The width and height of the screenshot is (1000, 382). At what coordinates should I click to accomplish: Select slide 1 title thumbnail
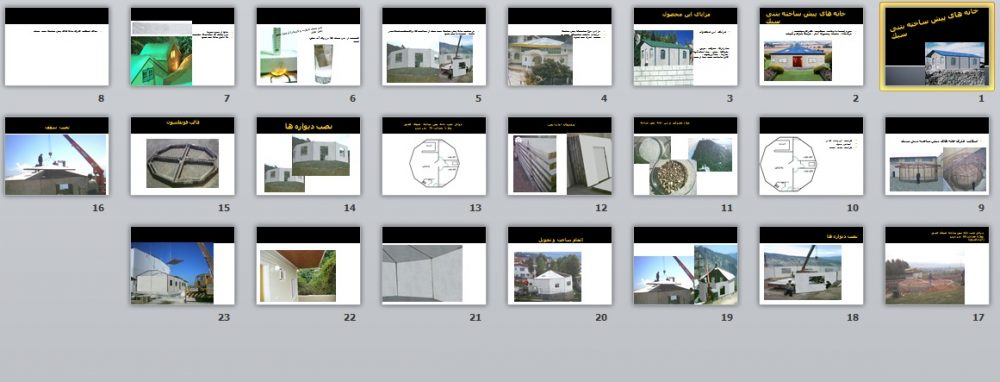[937, 47]
